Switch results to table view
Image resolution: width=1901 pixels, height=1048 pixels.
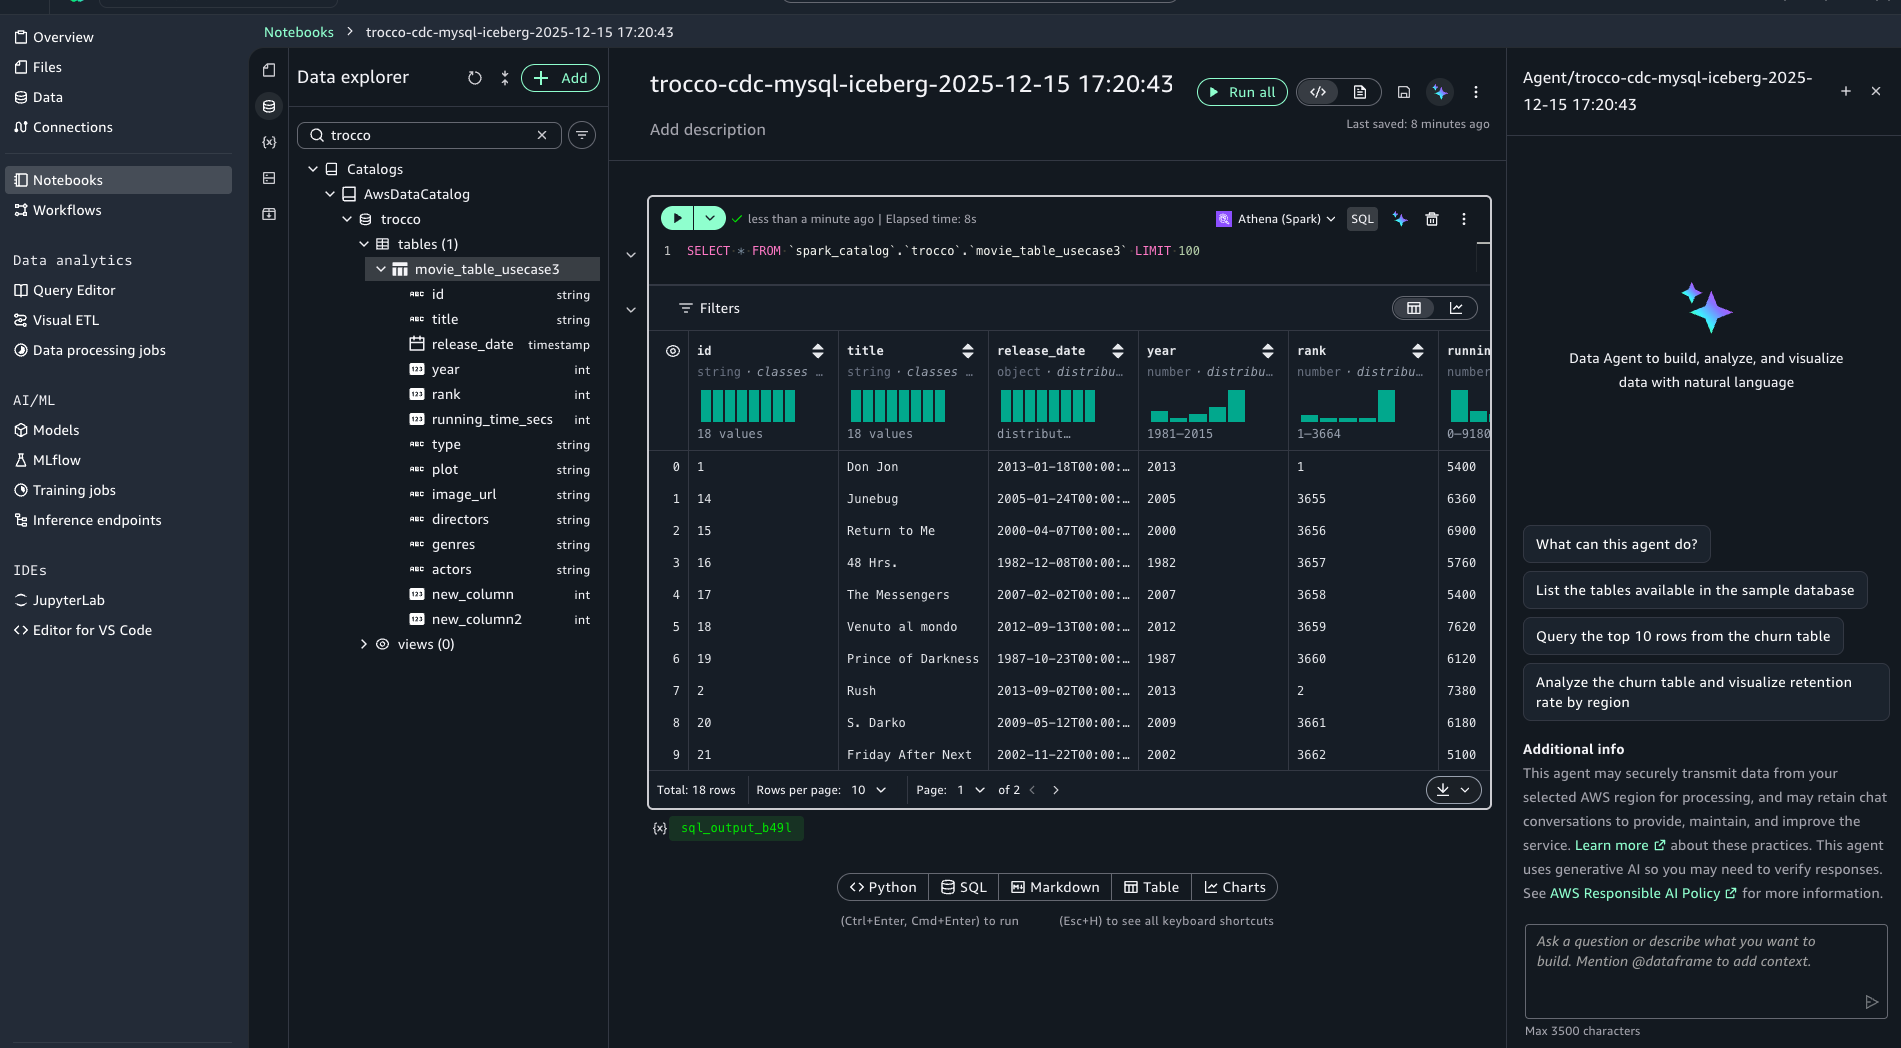[x=1414, y=308]
